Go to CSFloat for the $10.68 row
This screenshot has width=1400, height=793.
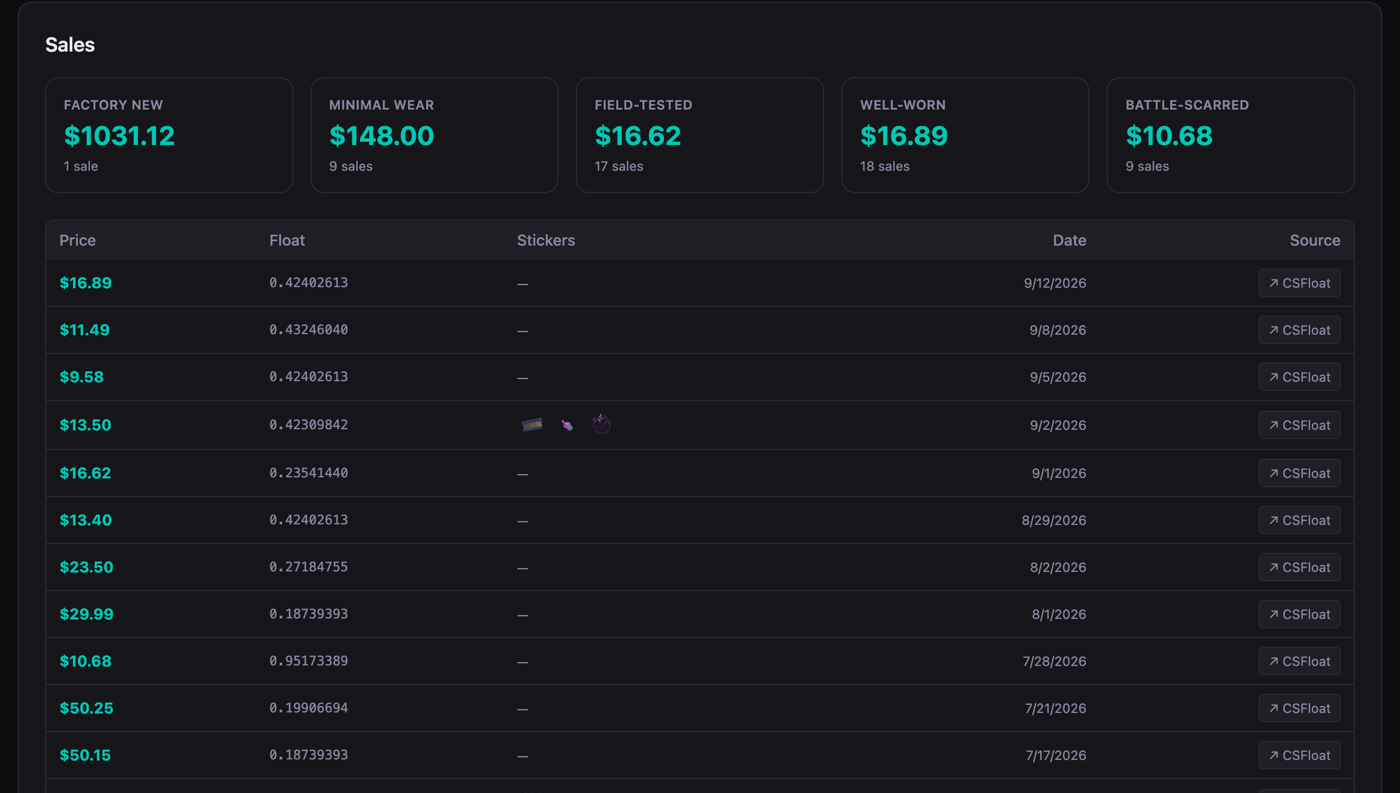[1299, 661]
